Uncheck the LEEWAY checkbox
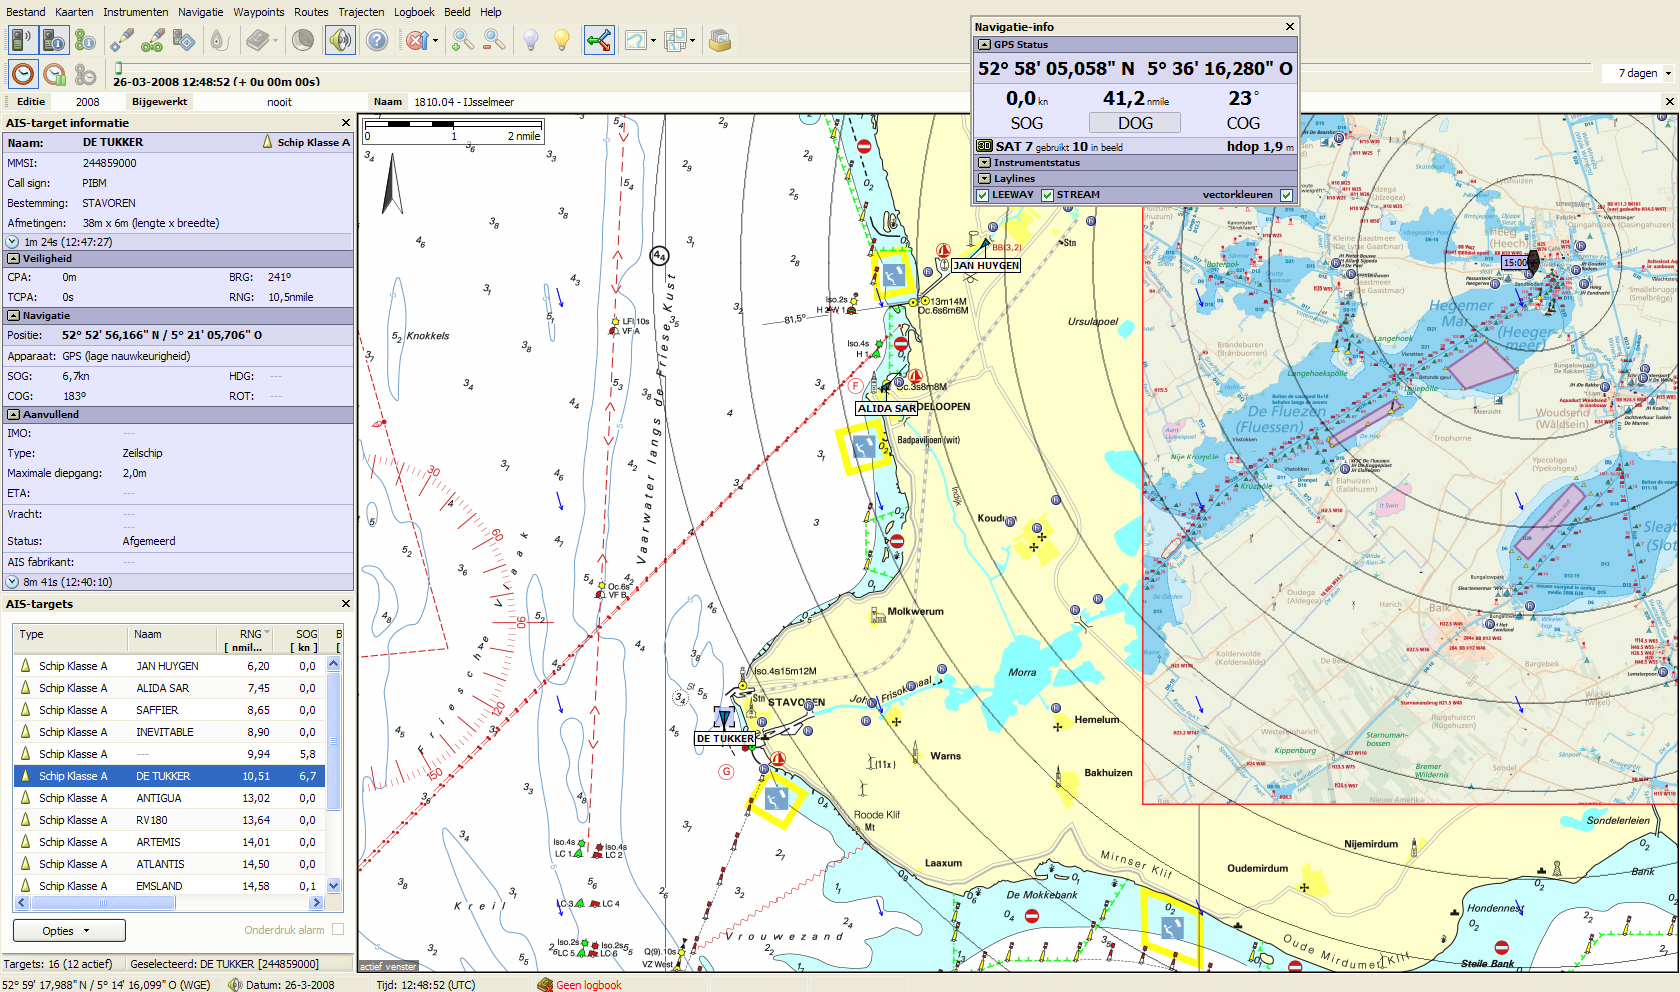This screenshot has width=1680, height=992. coord(983,195)
